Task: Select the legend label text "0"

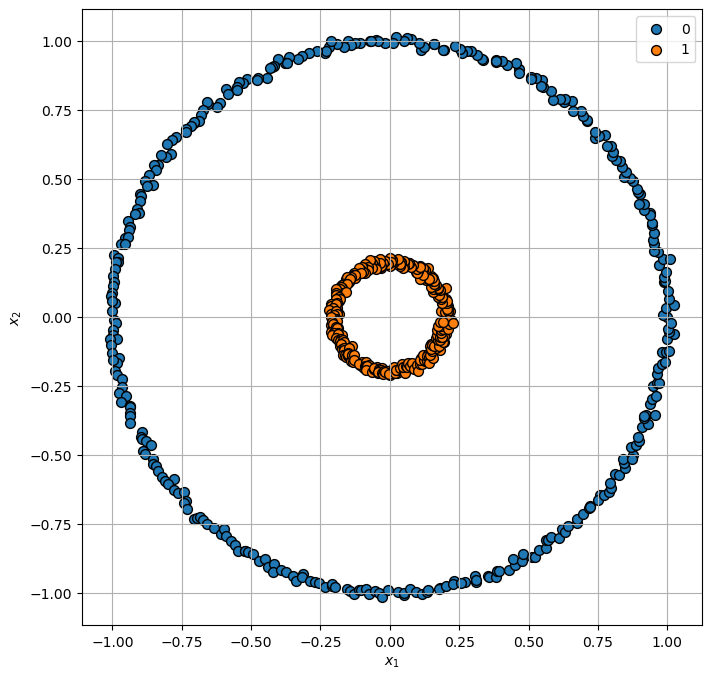Action: pos(685,30)
